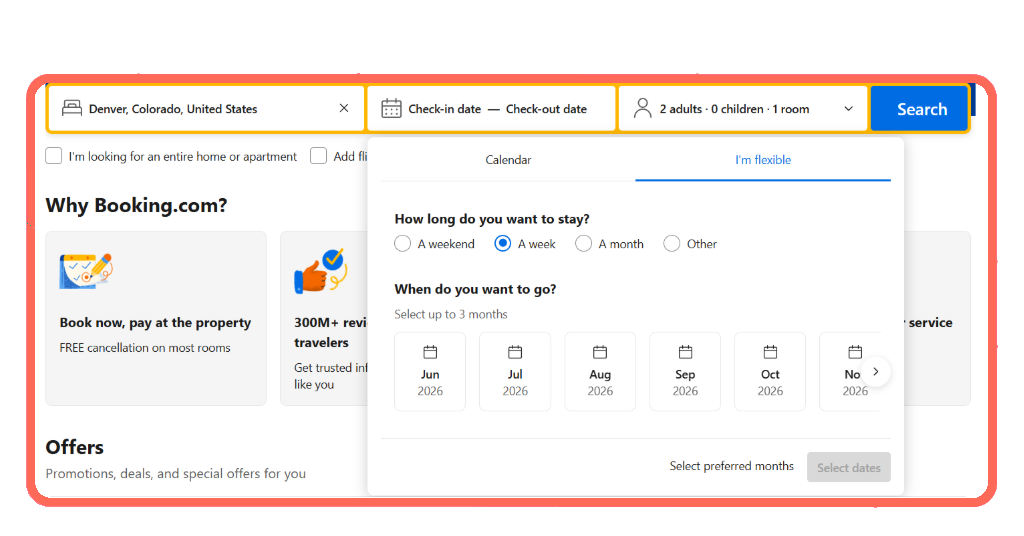Select the Jun 2026 month card
This screenshot has width=1024, height=536.
(x=430, y=371)
